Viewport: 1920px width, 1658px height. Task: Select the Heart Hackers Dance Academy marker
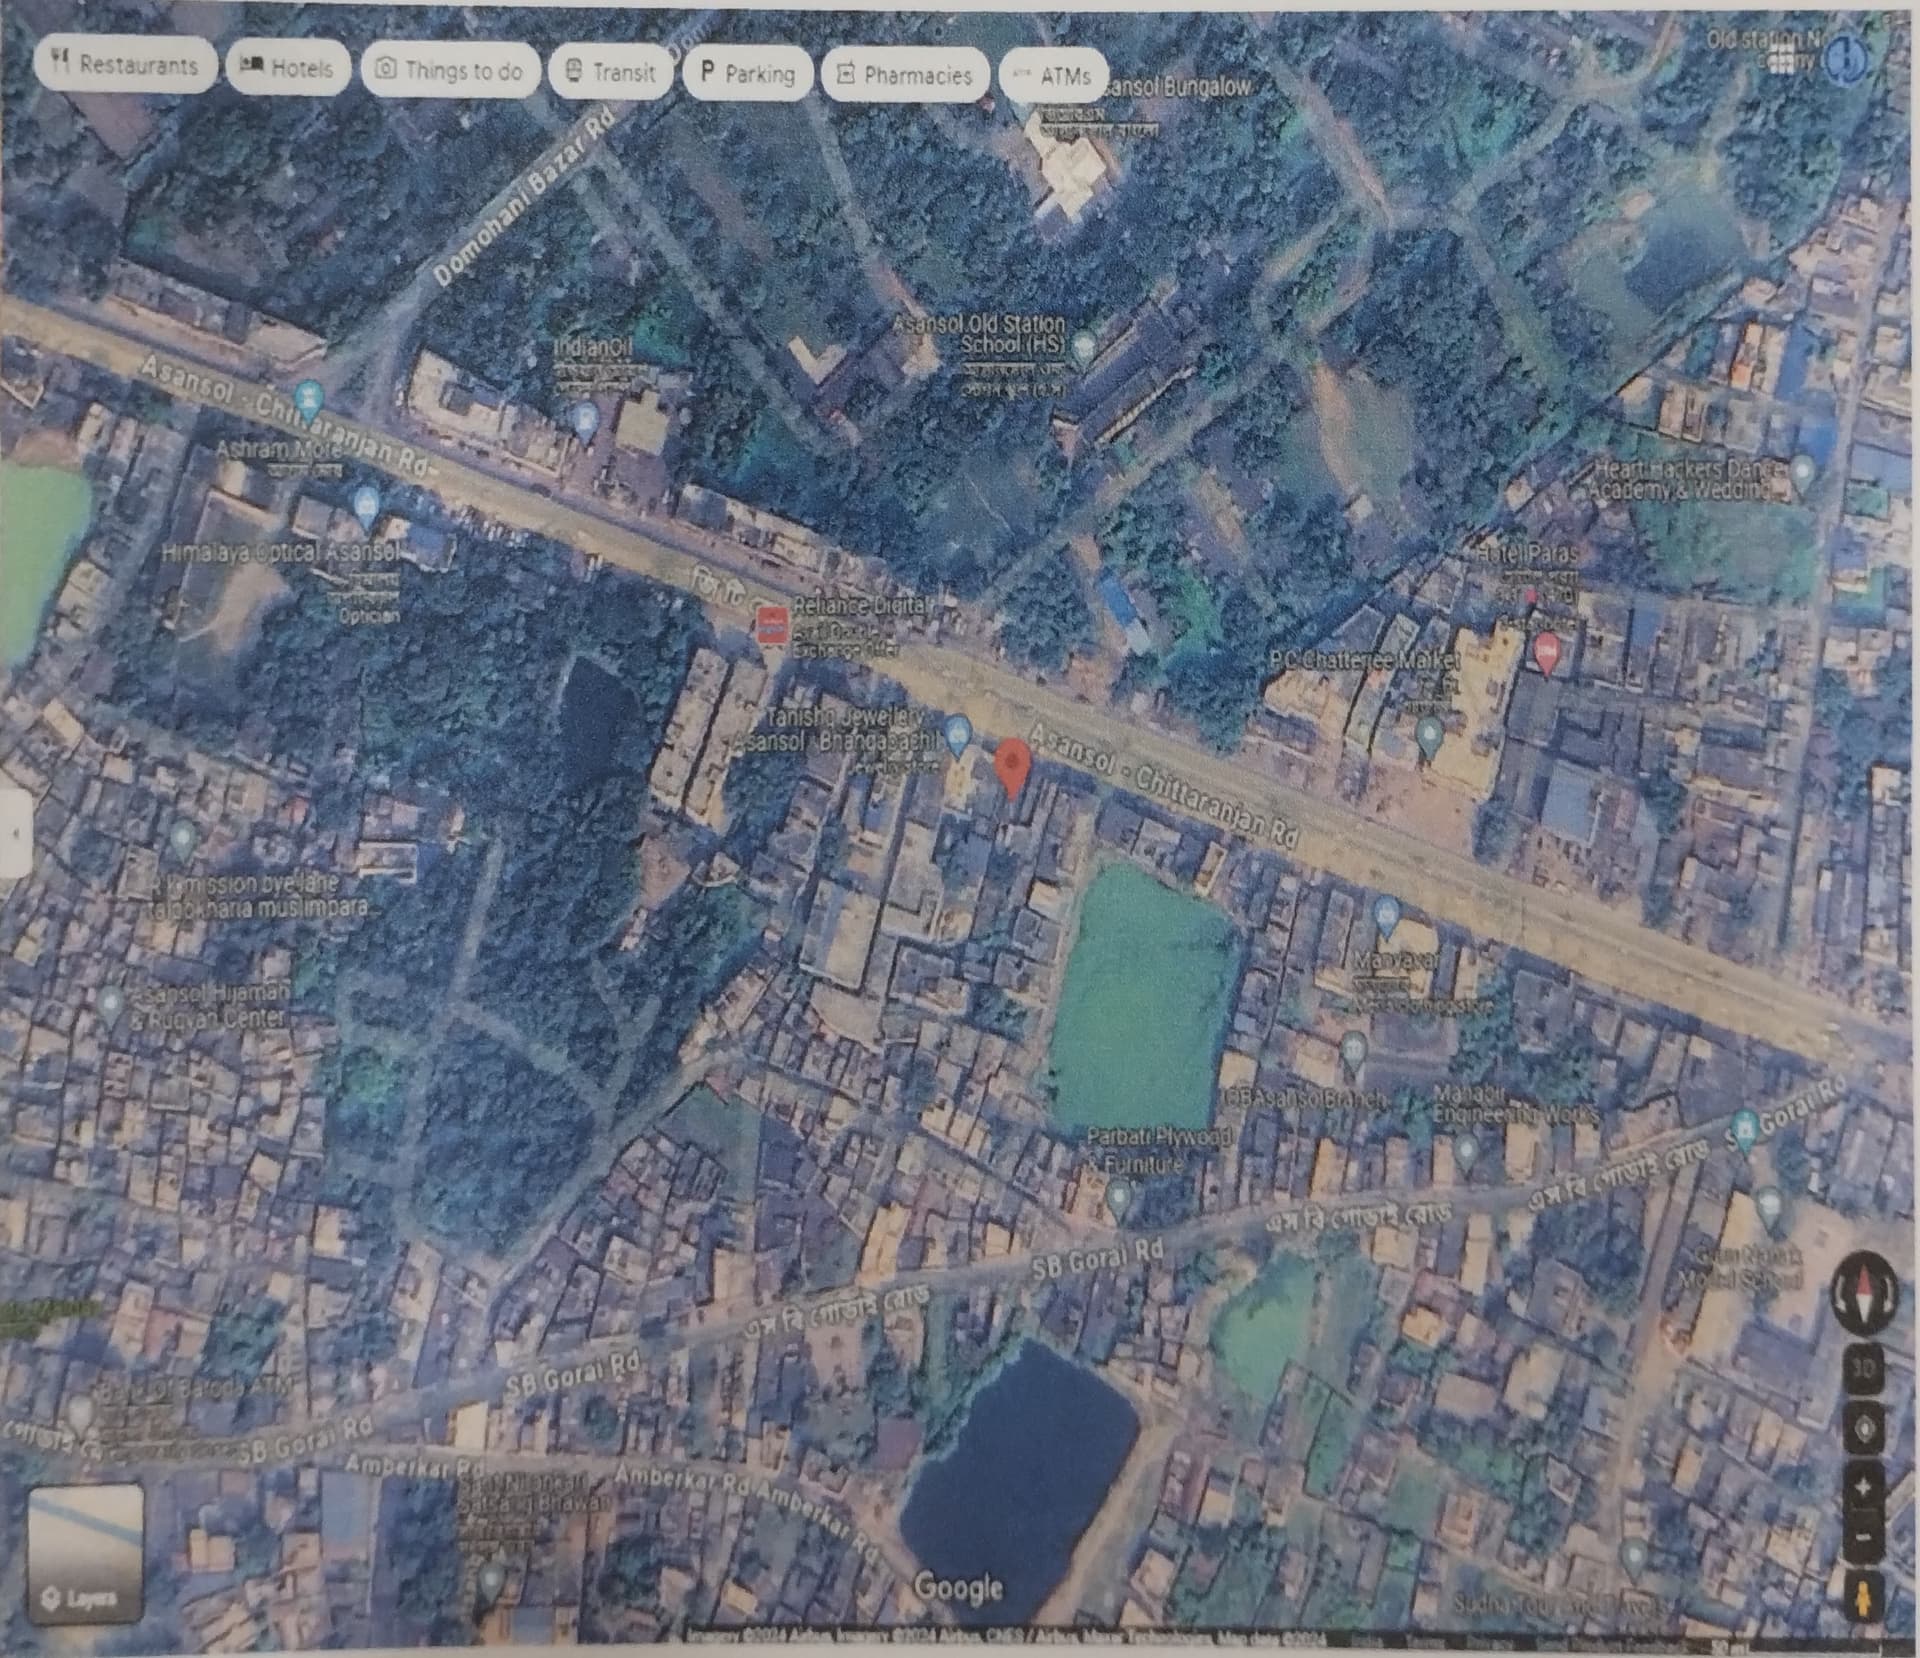tap(1802, 473)
